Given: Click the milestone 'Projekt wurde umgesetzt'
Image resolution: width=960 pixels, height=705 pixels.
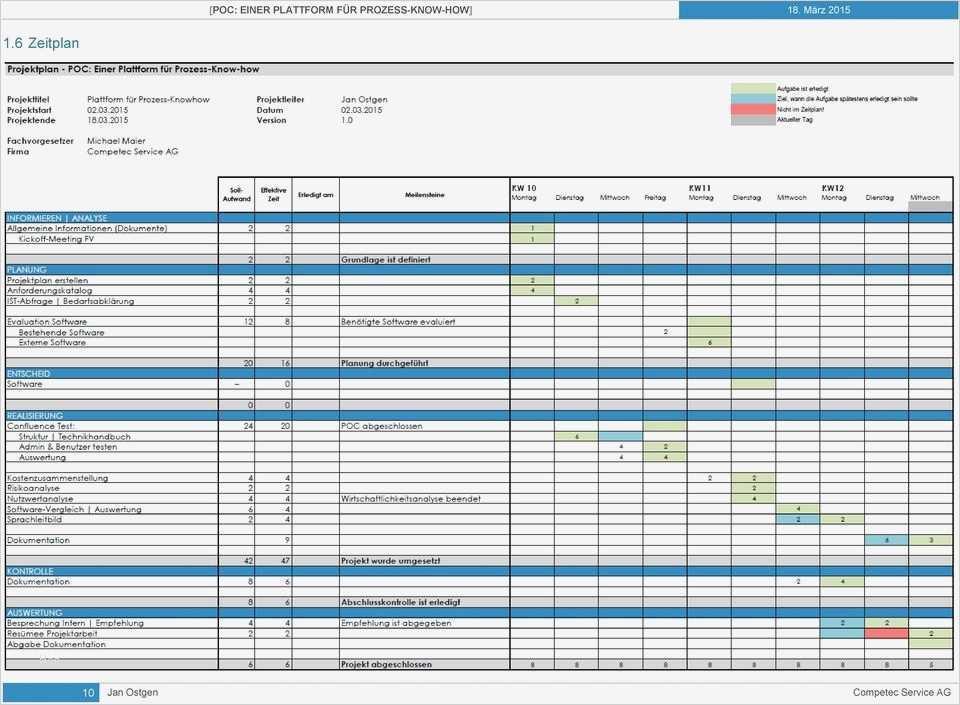Looking at the screenshot, I should [x=391, y=561].
